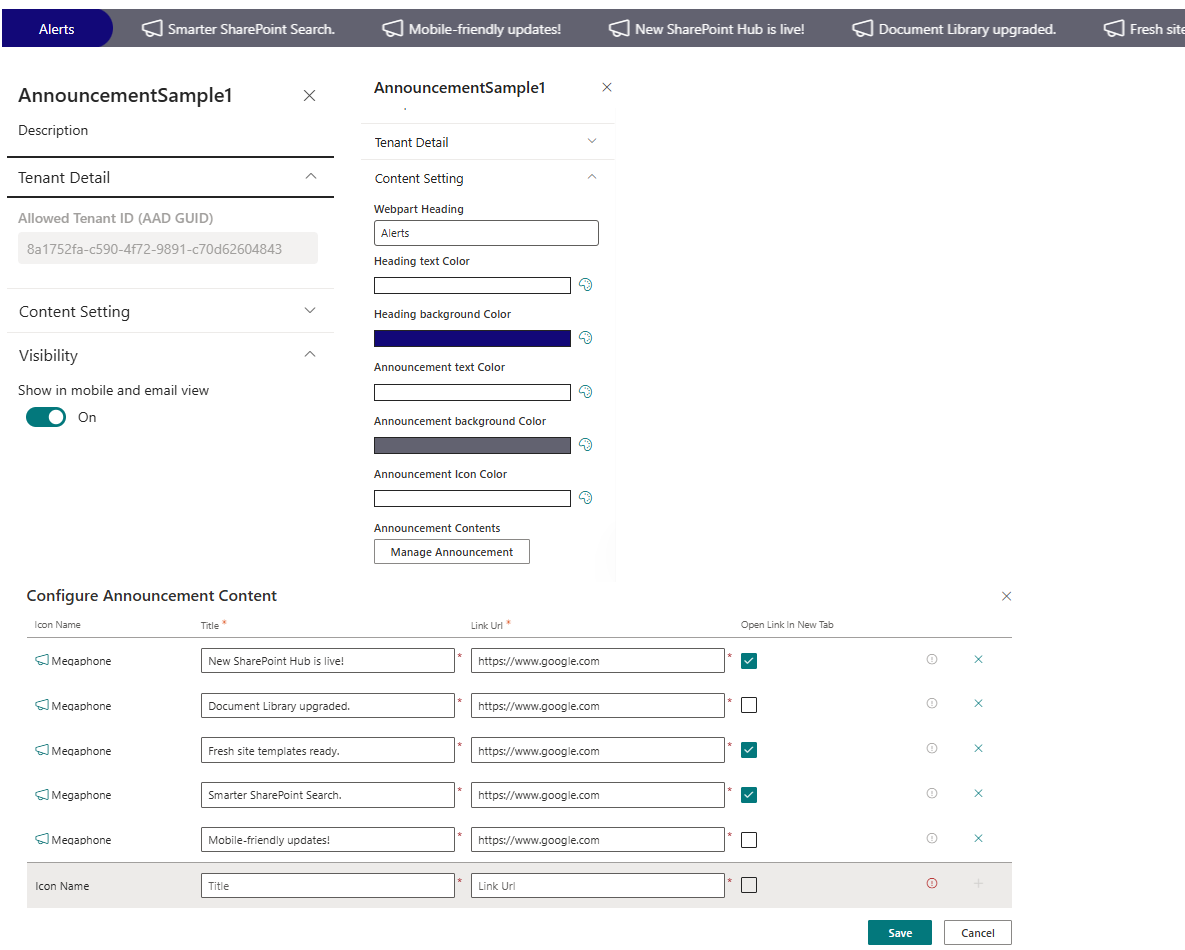Screen dimensions: 1185x950
Task: Collapse the Tenant Detail section in left panel
Action: click(x=310, y=177)
